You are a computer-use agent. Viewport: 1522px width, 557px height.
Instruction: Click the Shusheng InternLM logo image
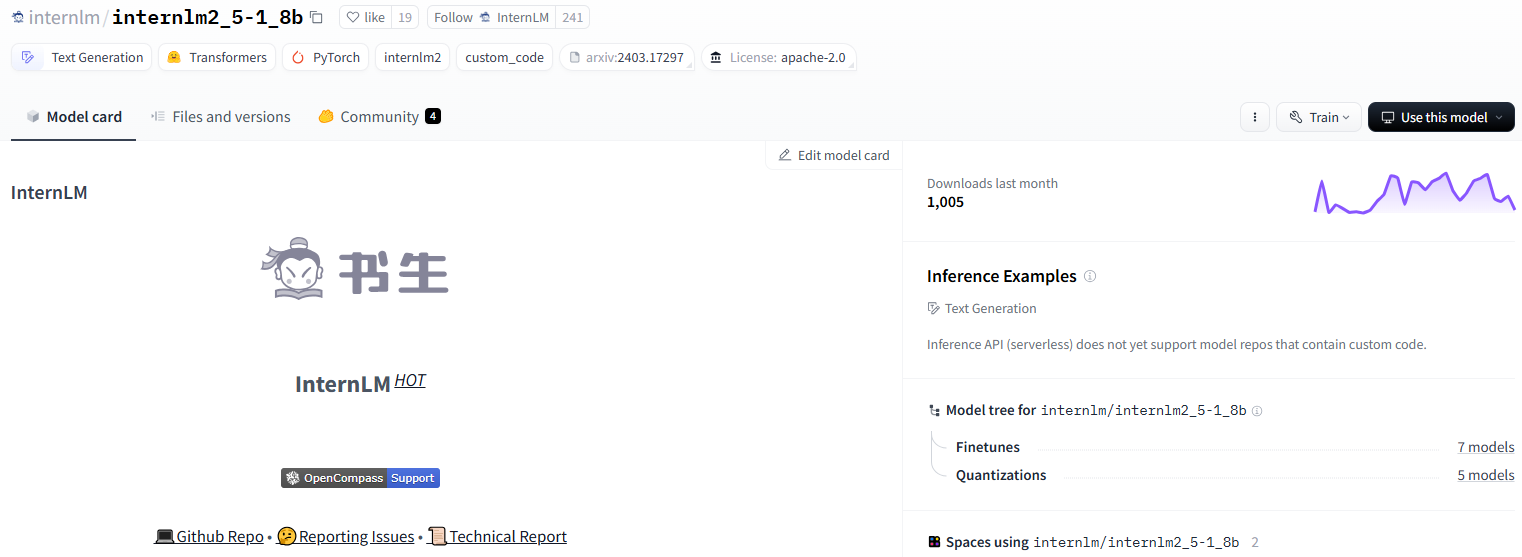click(x=355, y=269)
